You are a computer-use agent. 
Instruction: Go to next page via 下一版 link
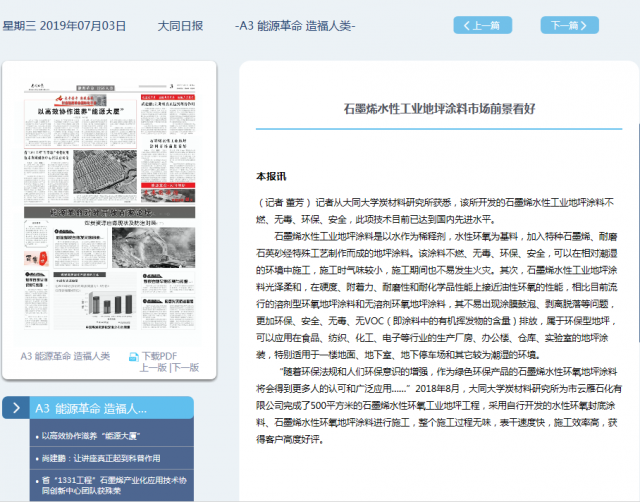point(185,368)
